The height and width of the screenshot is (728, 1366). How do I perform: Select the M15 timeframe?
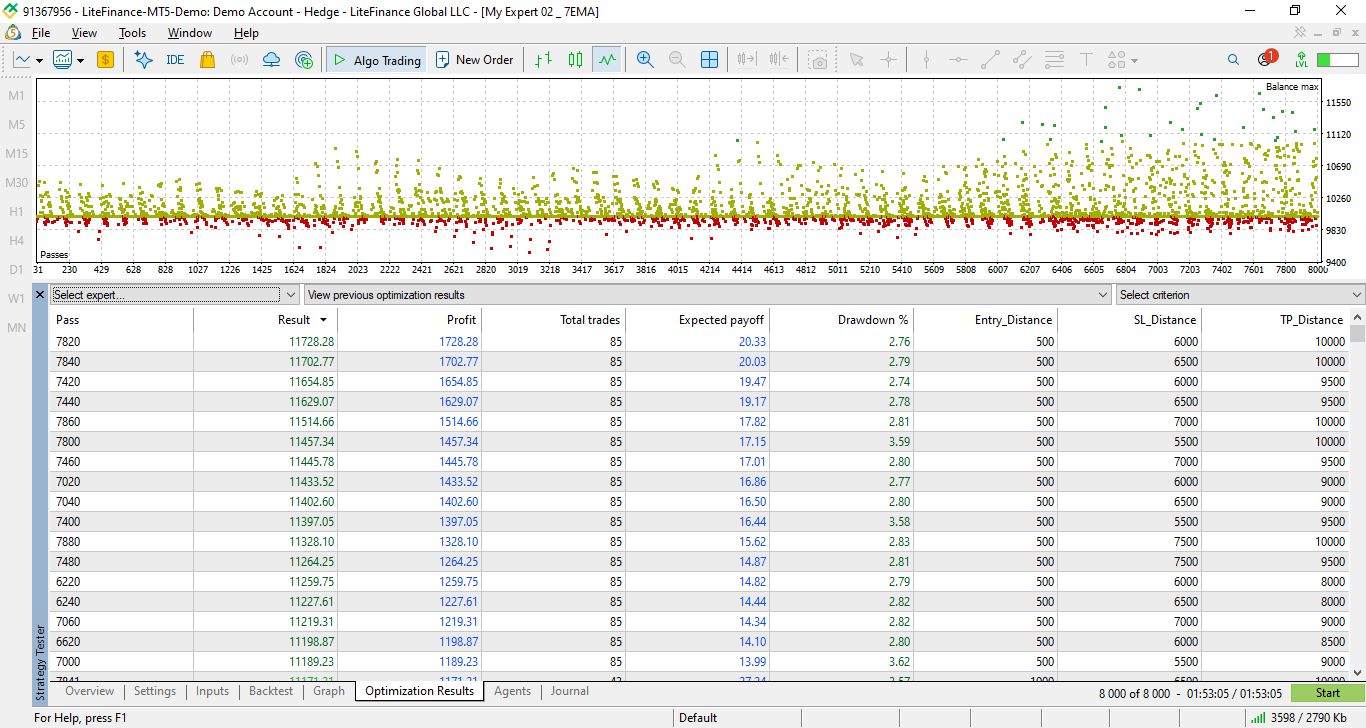tap(16, 154)
